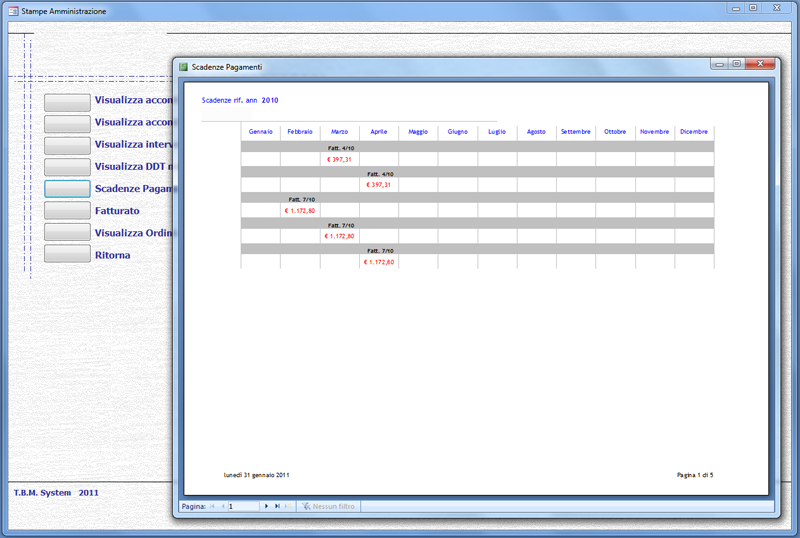Maximize the Stampe Amministrazione window

tap(753, 8)
